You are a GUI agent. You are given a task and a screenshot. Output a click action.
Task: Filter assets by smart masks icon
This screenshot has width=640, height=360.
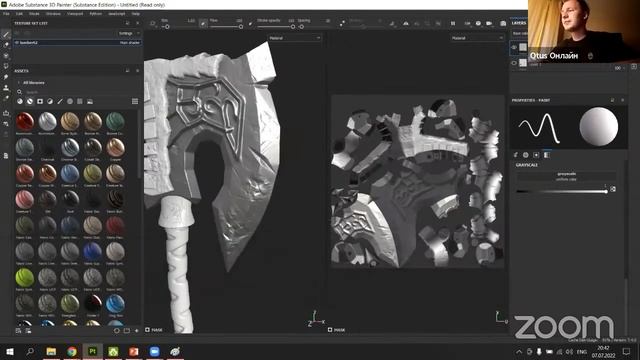click(x=40, y=101)
